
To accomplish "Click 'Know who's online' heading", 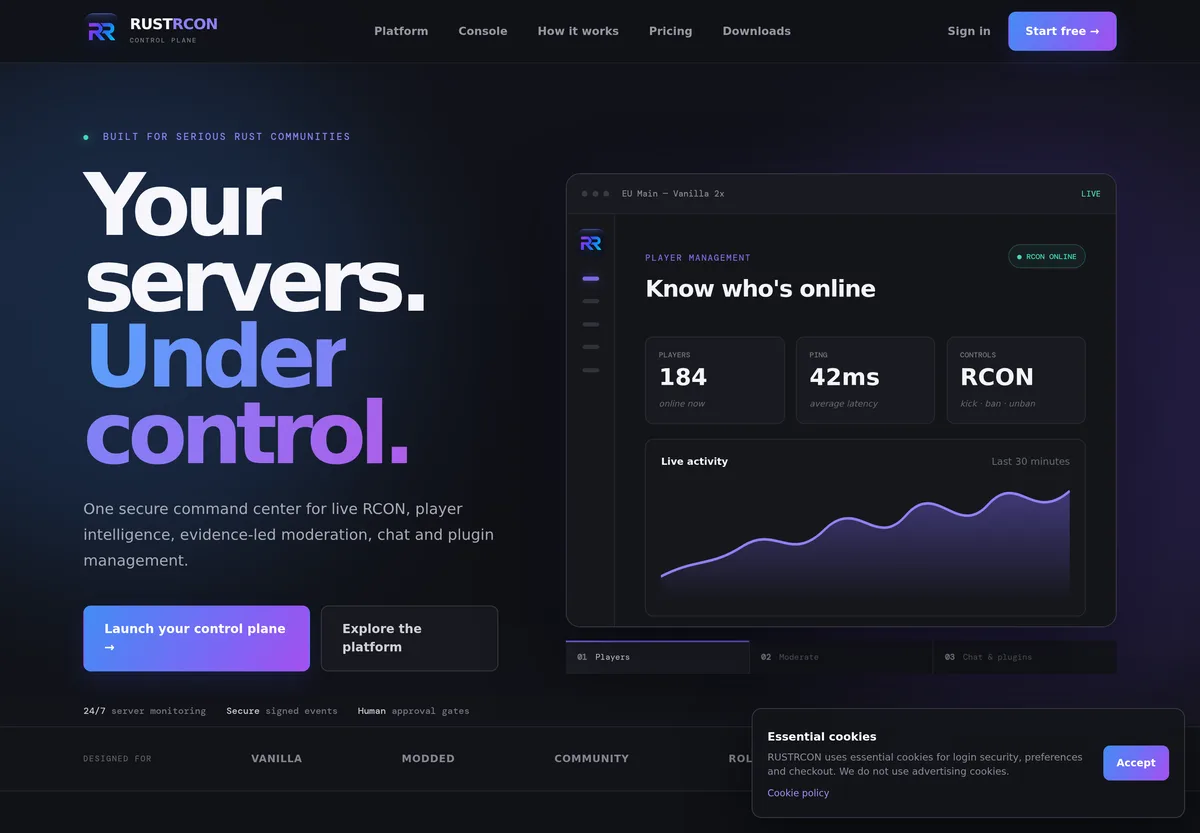I will [760, 289].
